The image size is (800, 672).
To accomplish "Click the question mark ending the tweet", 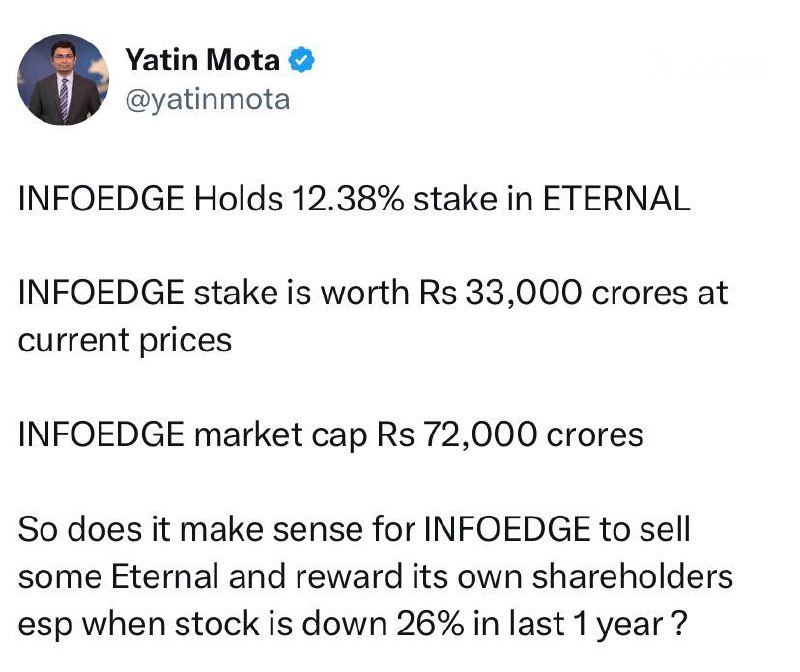I will point(678,624).
